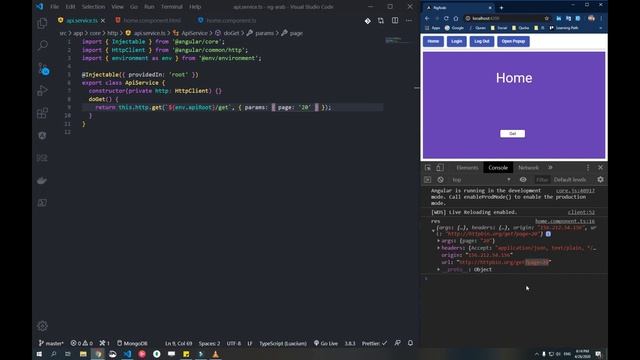640x360 pixels.
Task: Click MongoDB in the status bar
Action: 132,343
